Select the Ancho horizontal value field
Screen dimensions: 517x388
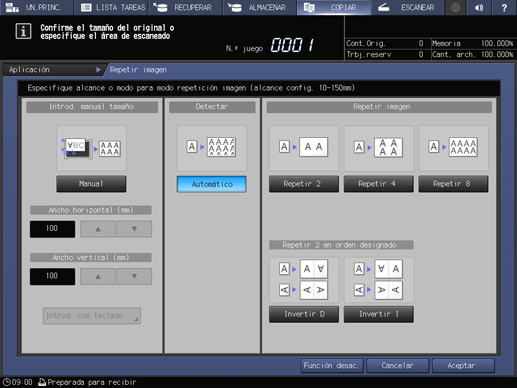(x=52, y=229)
